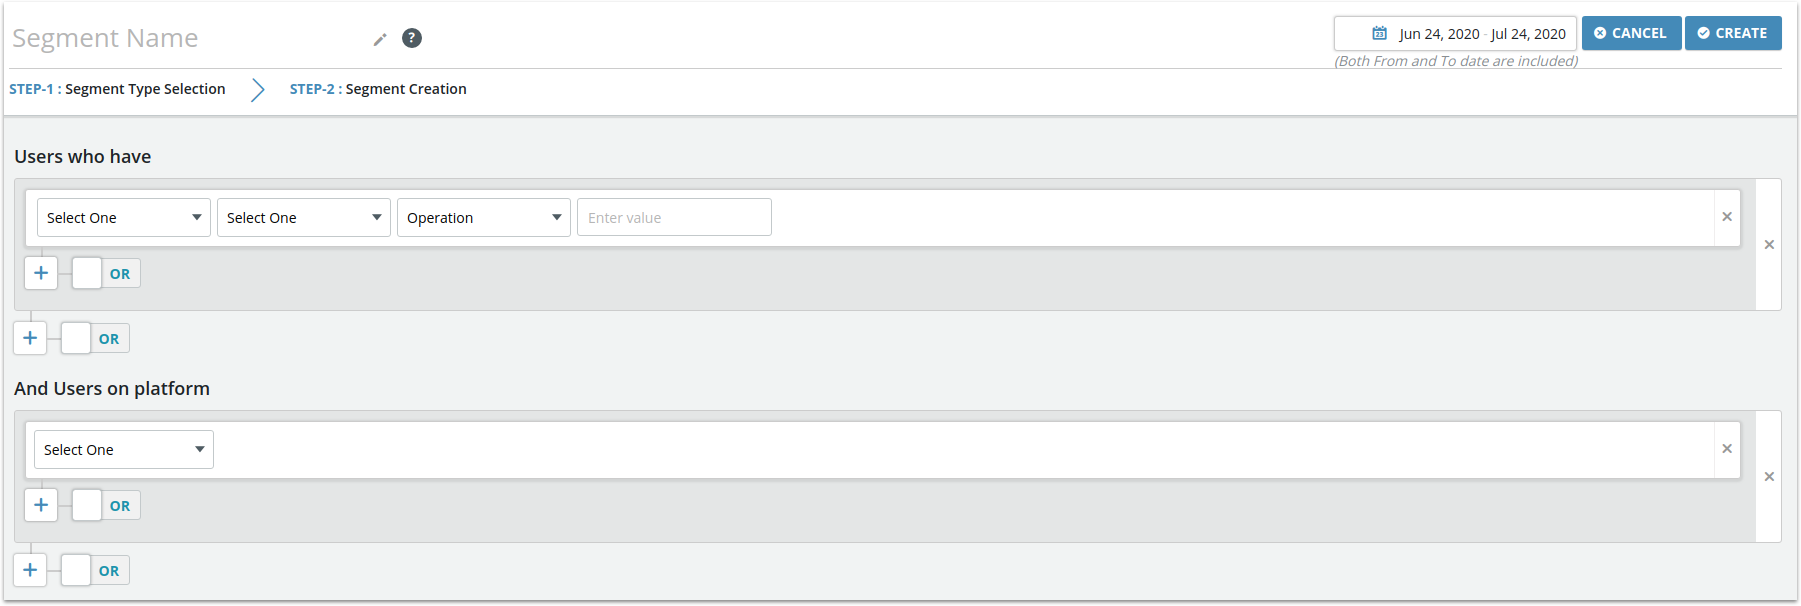Click the CREATE button
This screenshot has width=1801, height=606.
point(1733,33)
